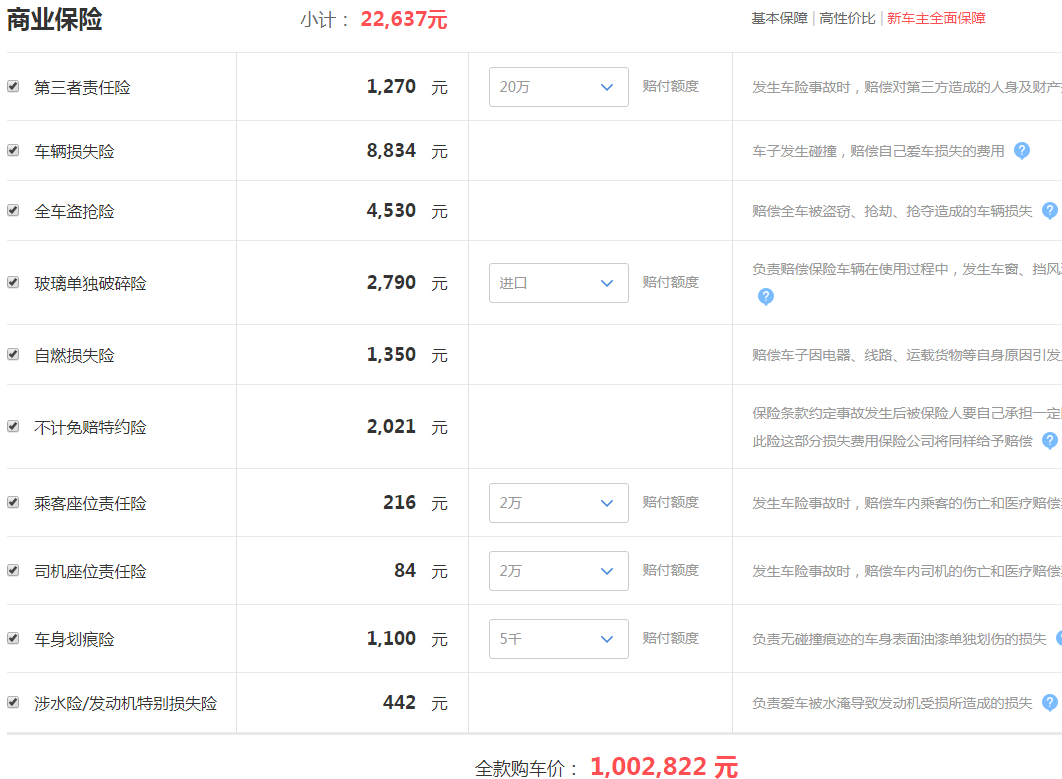Uncheck 第三者责任险 checkbox
Viewport: 1062px width, 779px height.
(13, 86)
